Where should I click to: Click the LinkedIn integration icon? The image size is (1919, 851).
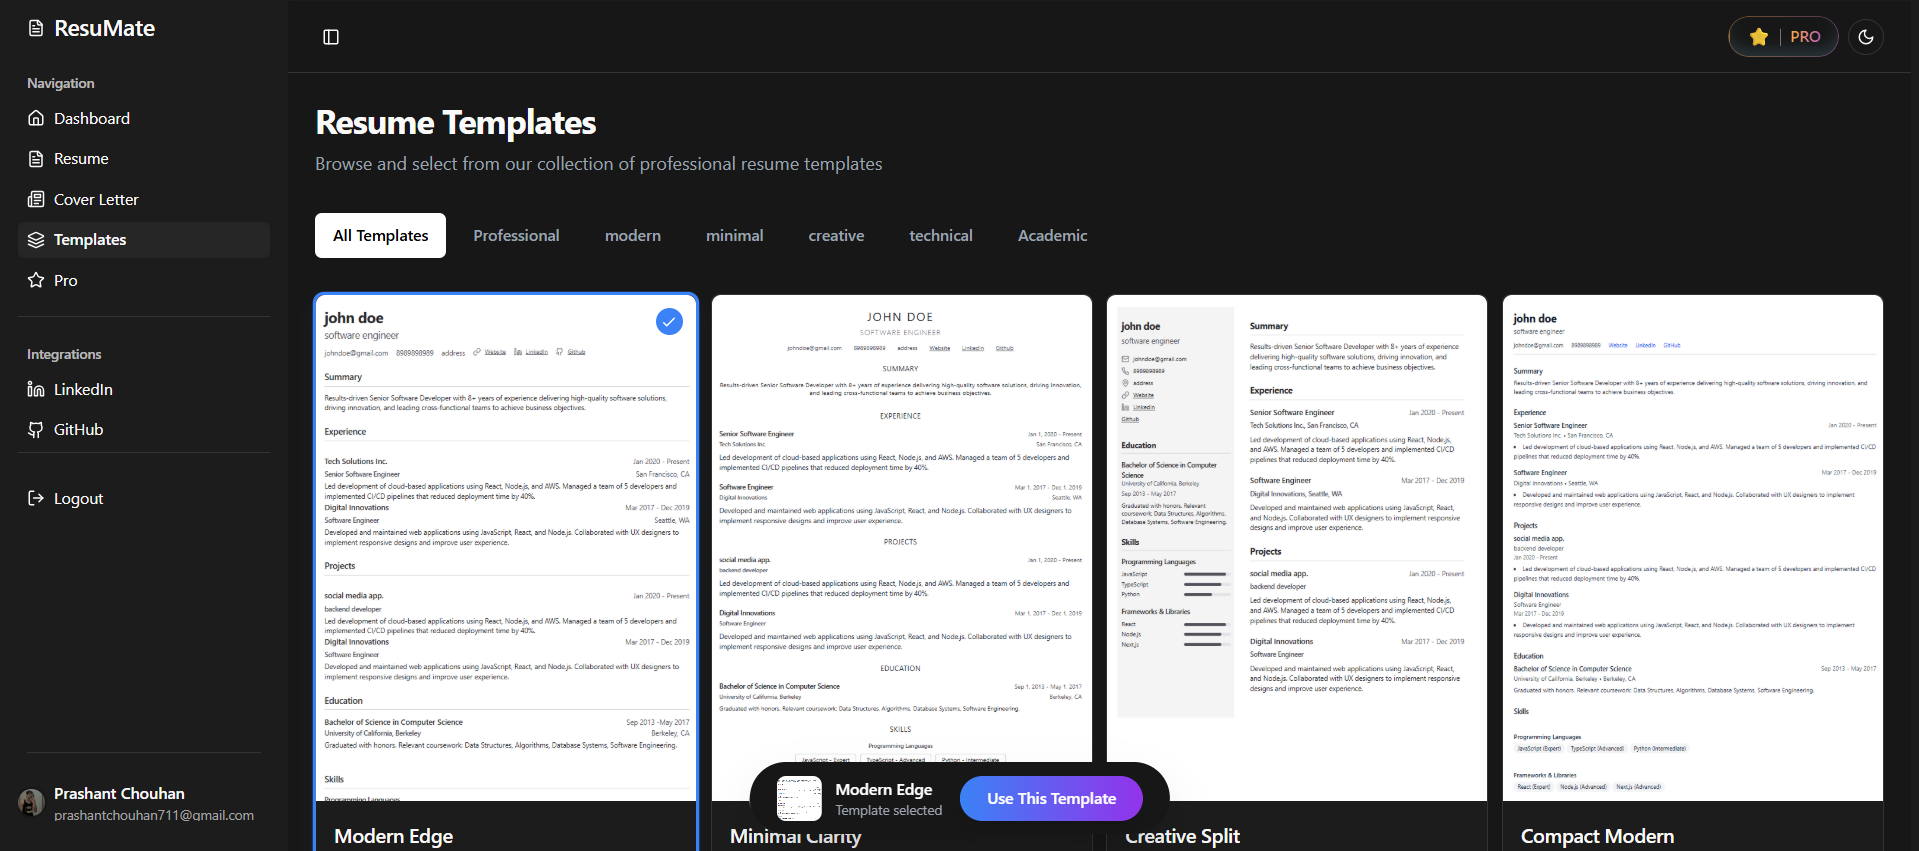click(36, 389)
